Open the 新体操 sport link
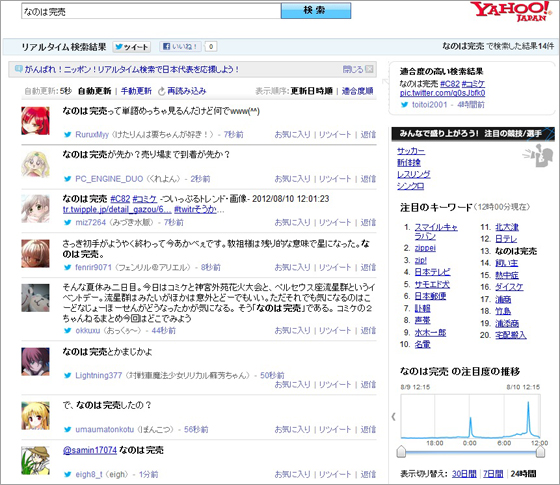The width and height of the screenshot is (560, 485). click(409, 163)
